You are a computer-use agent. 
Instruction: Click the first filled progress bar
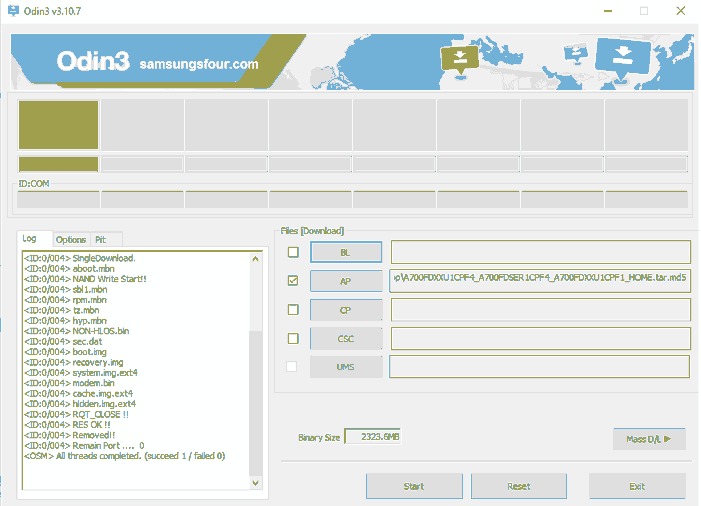[59, 164]
